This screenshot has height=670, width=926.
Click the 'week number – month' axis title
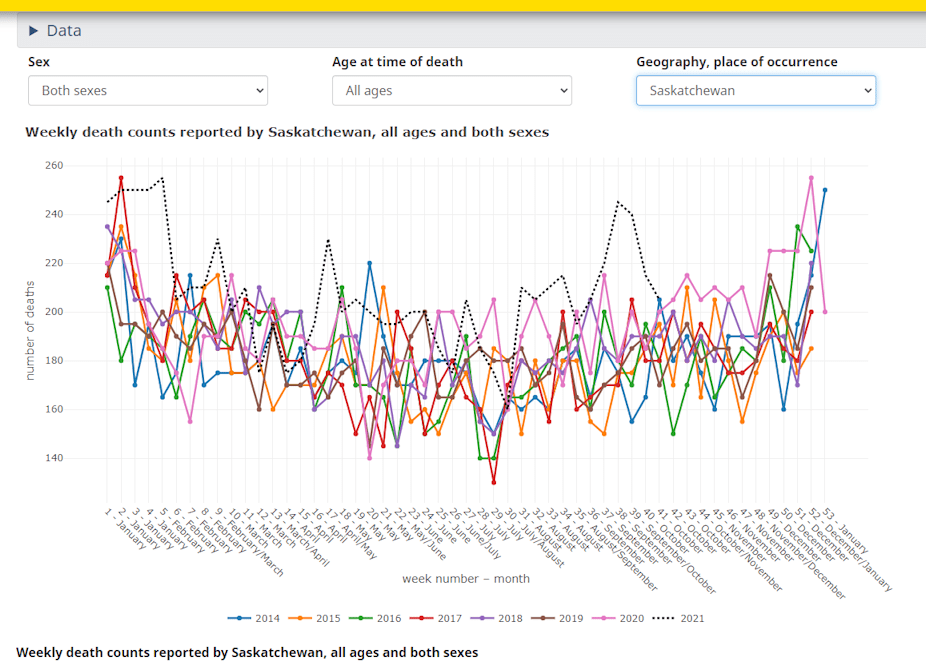pos(466,579)
